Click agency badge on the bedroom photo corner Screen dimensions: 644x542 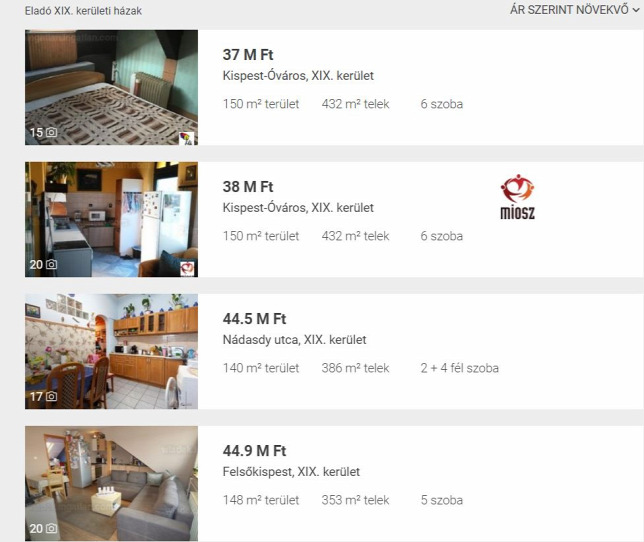point(186,138)
